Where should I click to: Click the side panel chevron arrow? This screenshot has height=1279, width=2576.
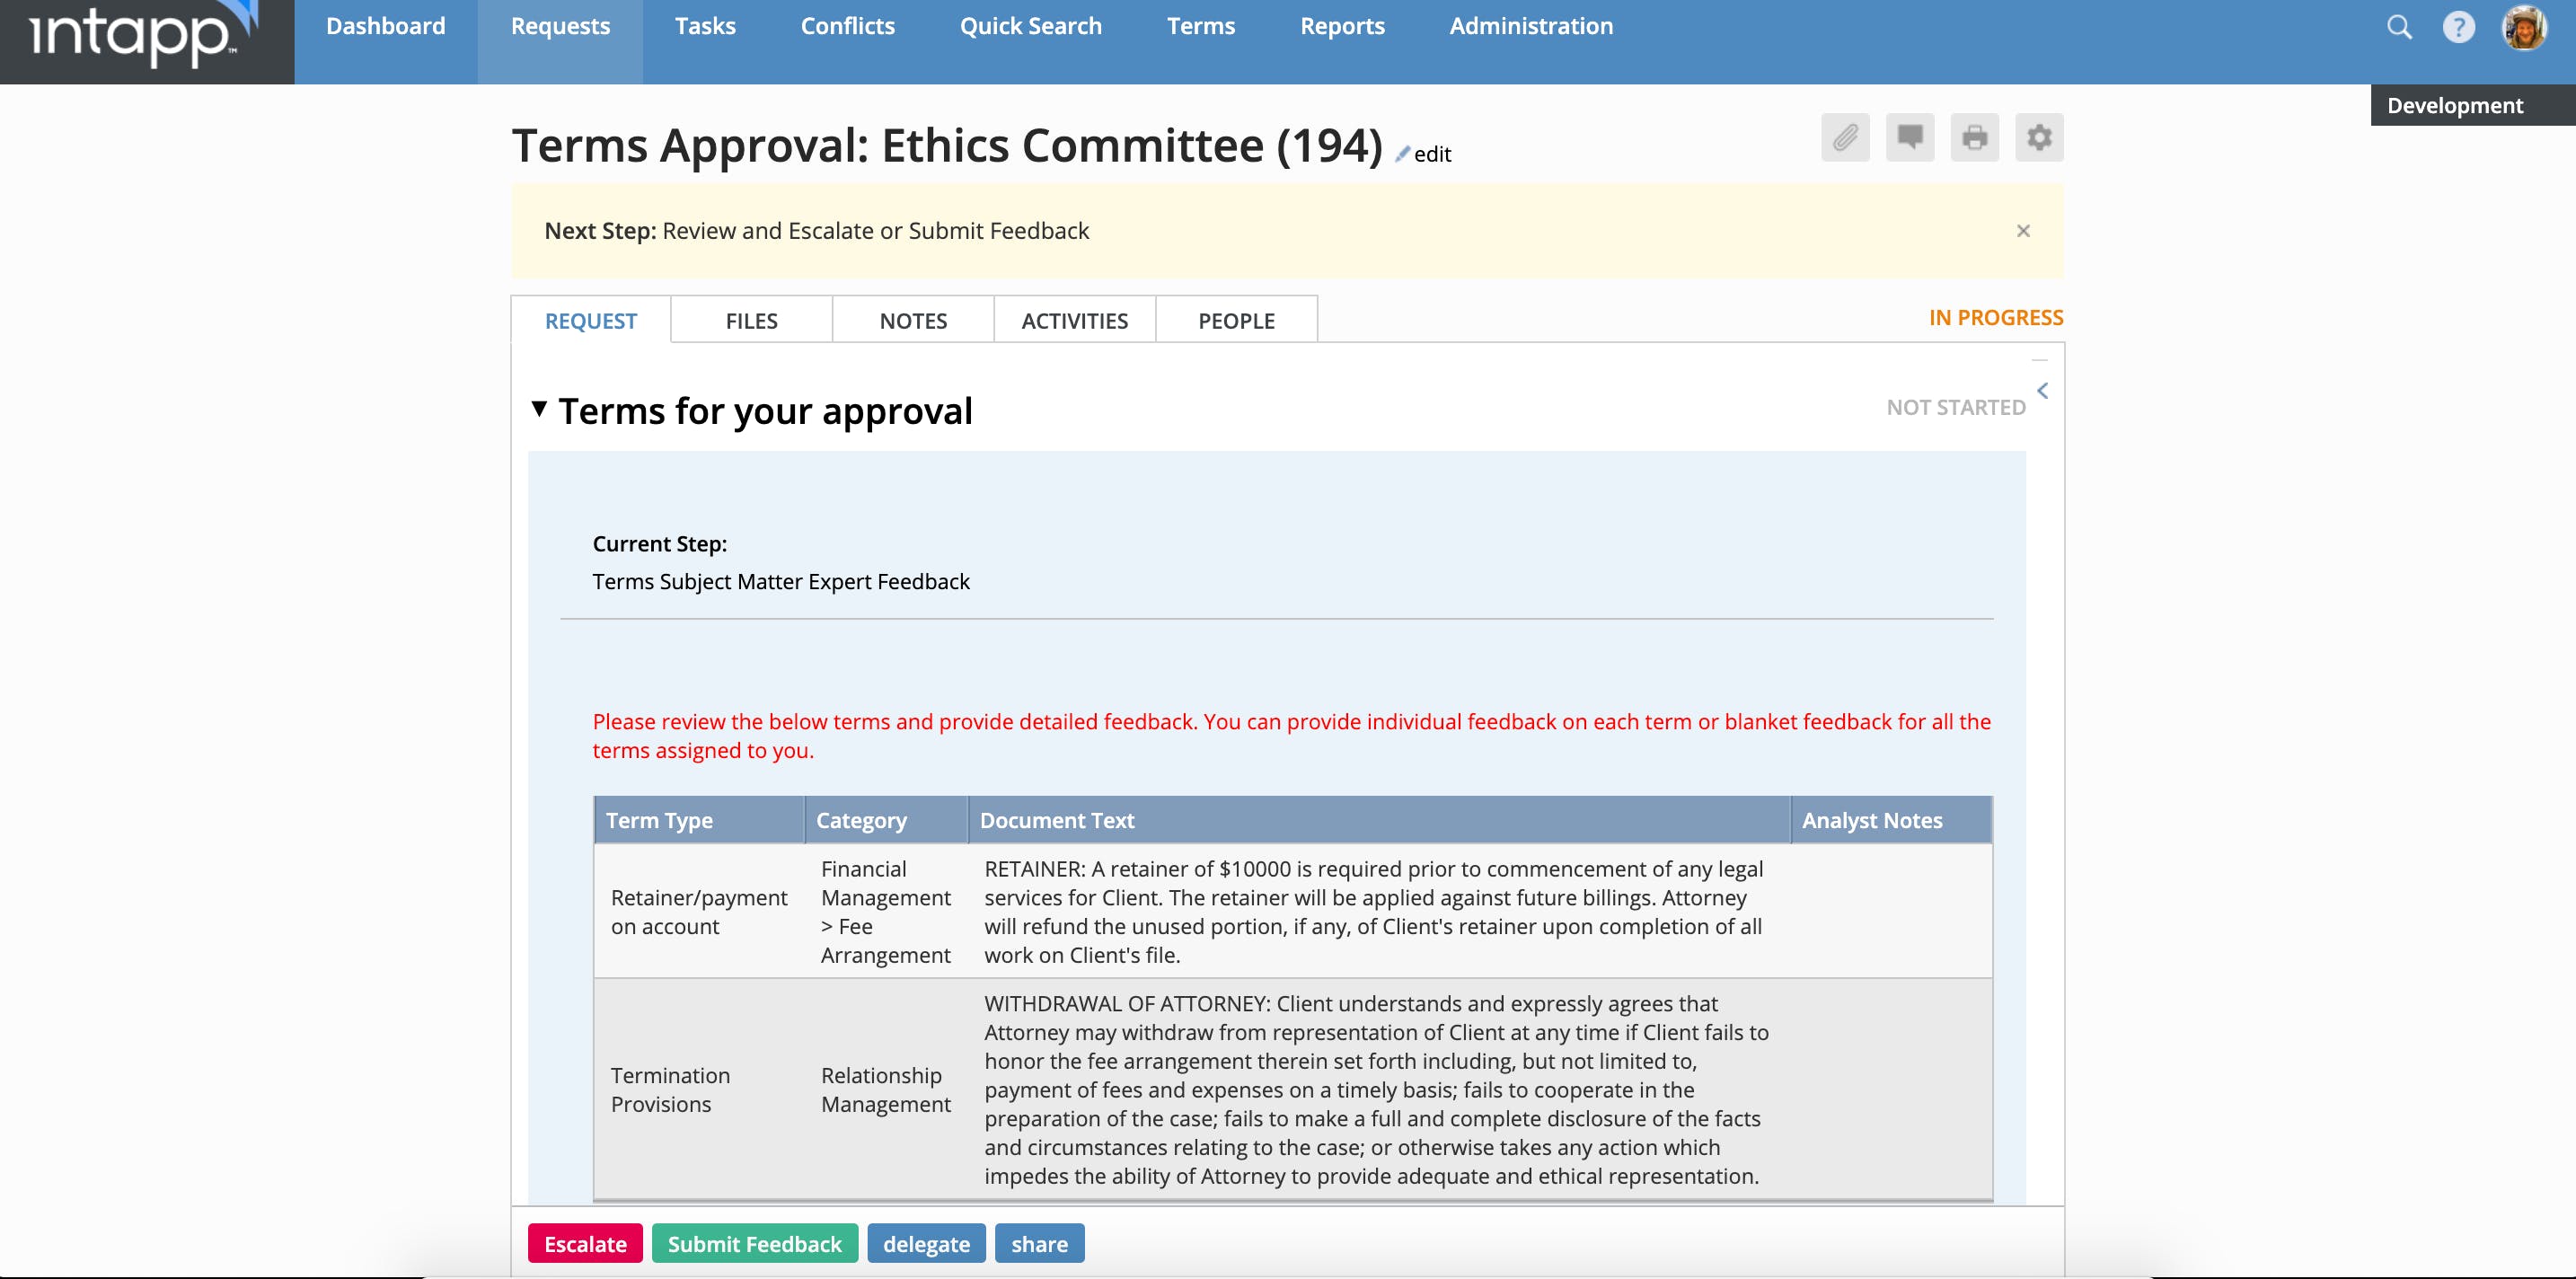[x=2043, y=390]
